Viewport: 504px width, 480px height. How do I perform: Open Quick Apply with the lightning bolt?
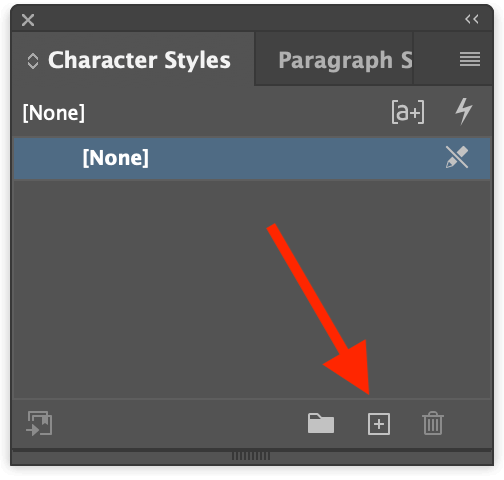click(464, 111)
